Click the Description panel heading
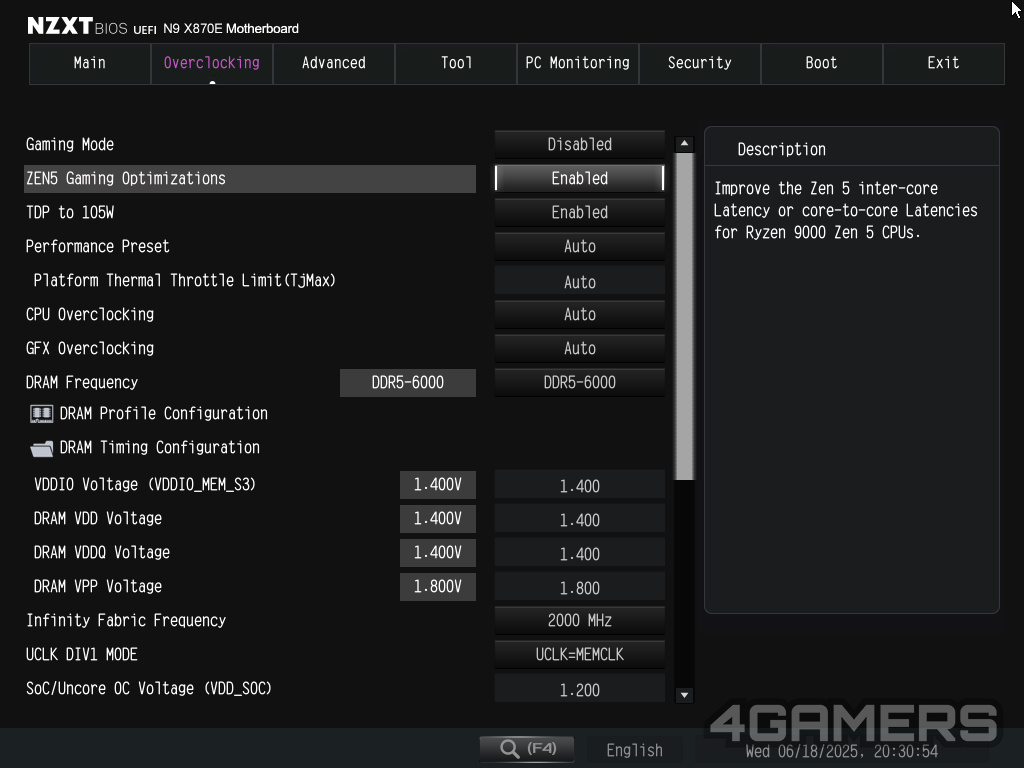The height and width of the screenshot is (768, 1024). pyautogui.click(x=782, y=150)
